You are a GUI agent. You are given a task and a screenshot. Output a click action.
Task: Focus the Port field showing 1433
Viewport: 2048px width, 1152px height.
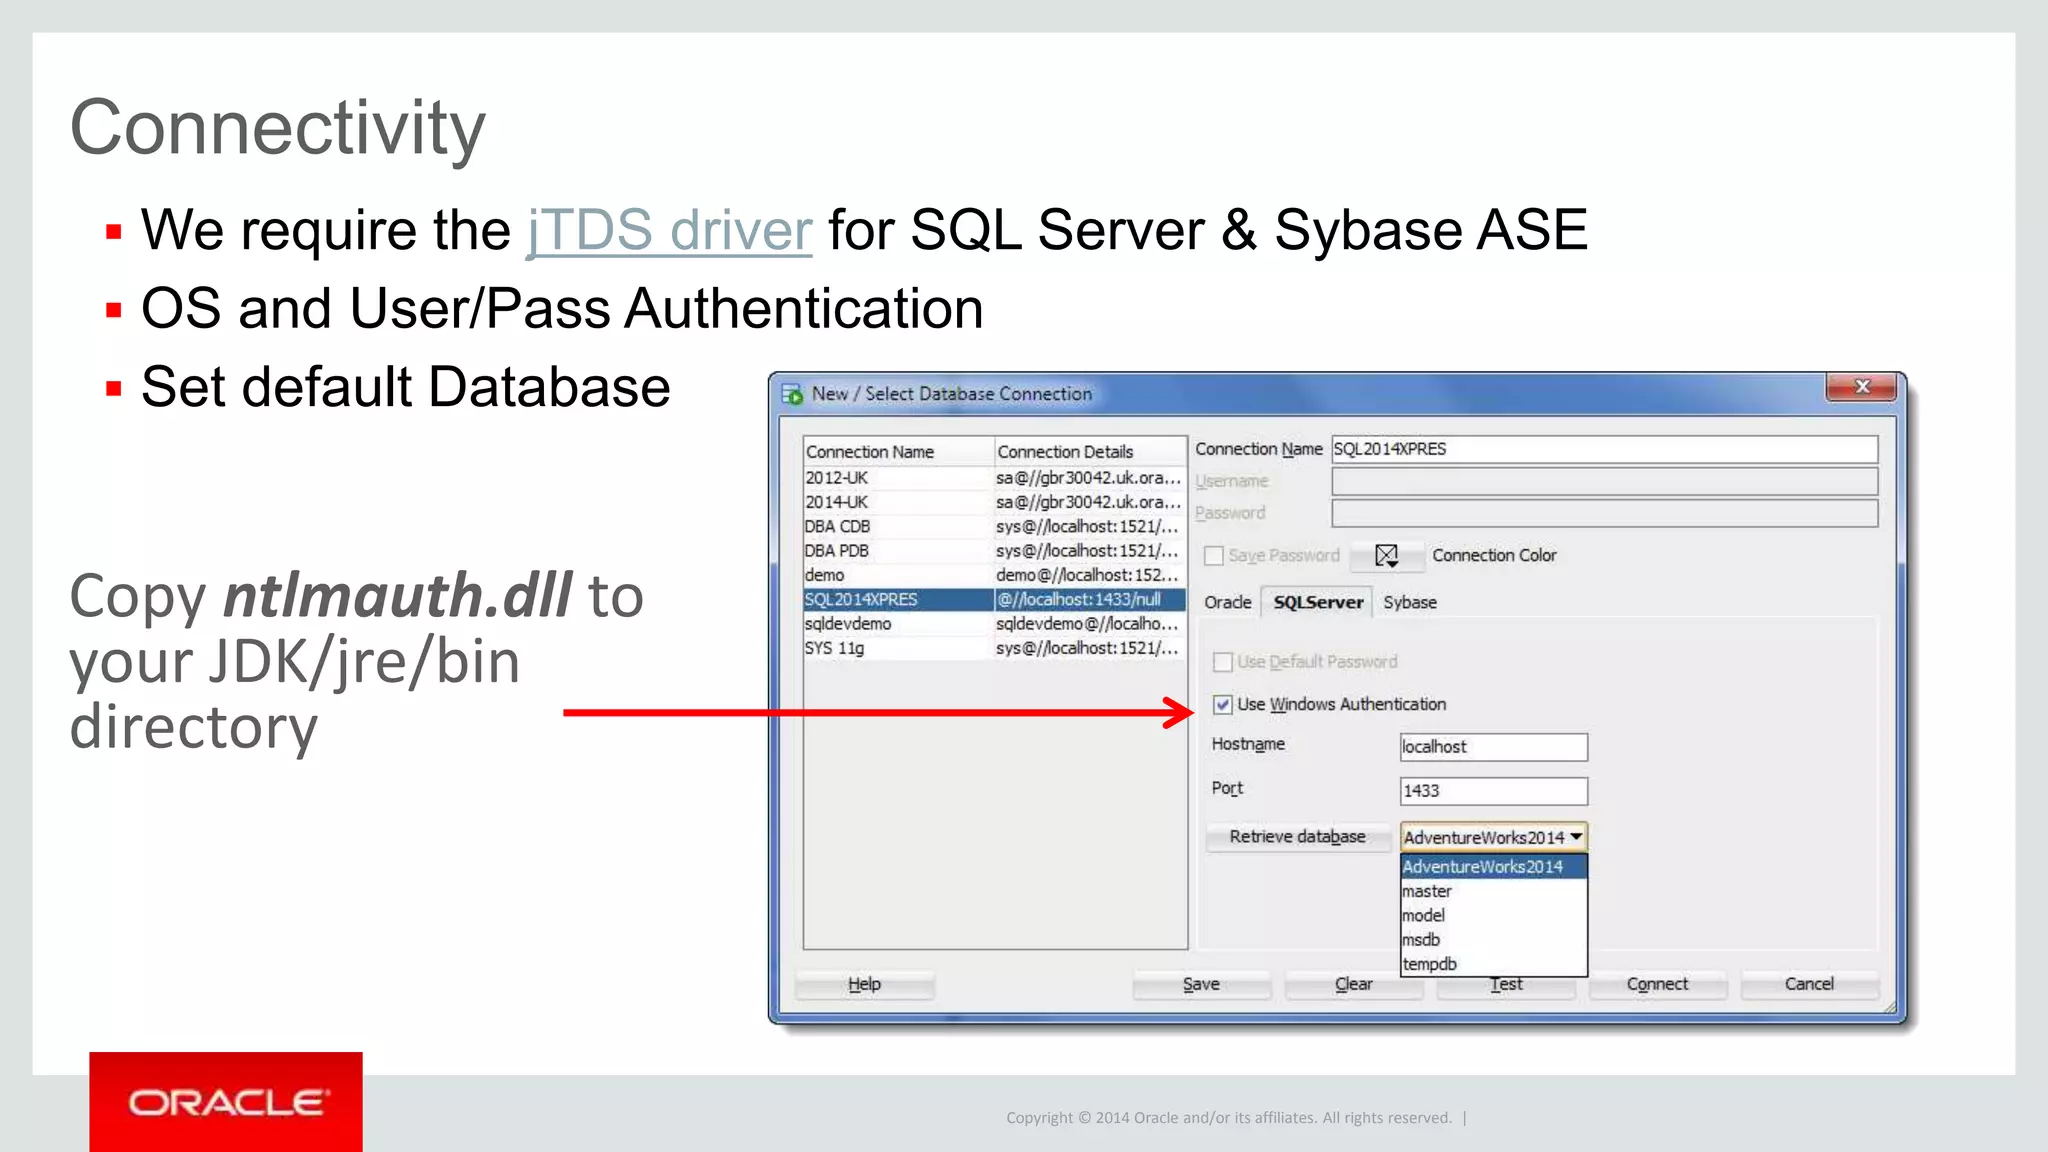(x=1494, y=791)
